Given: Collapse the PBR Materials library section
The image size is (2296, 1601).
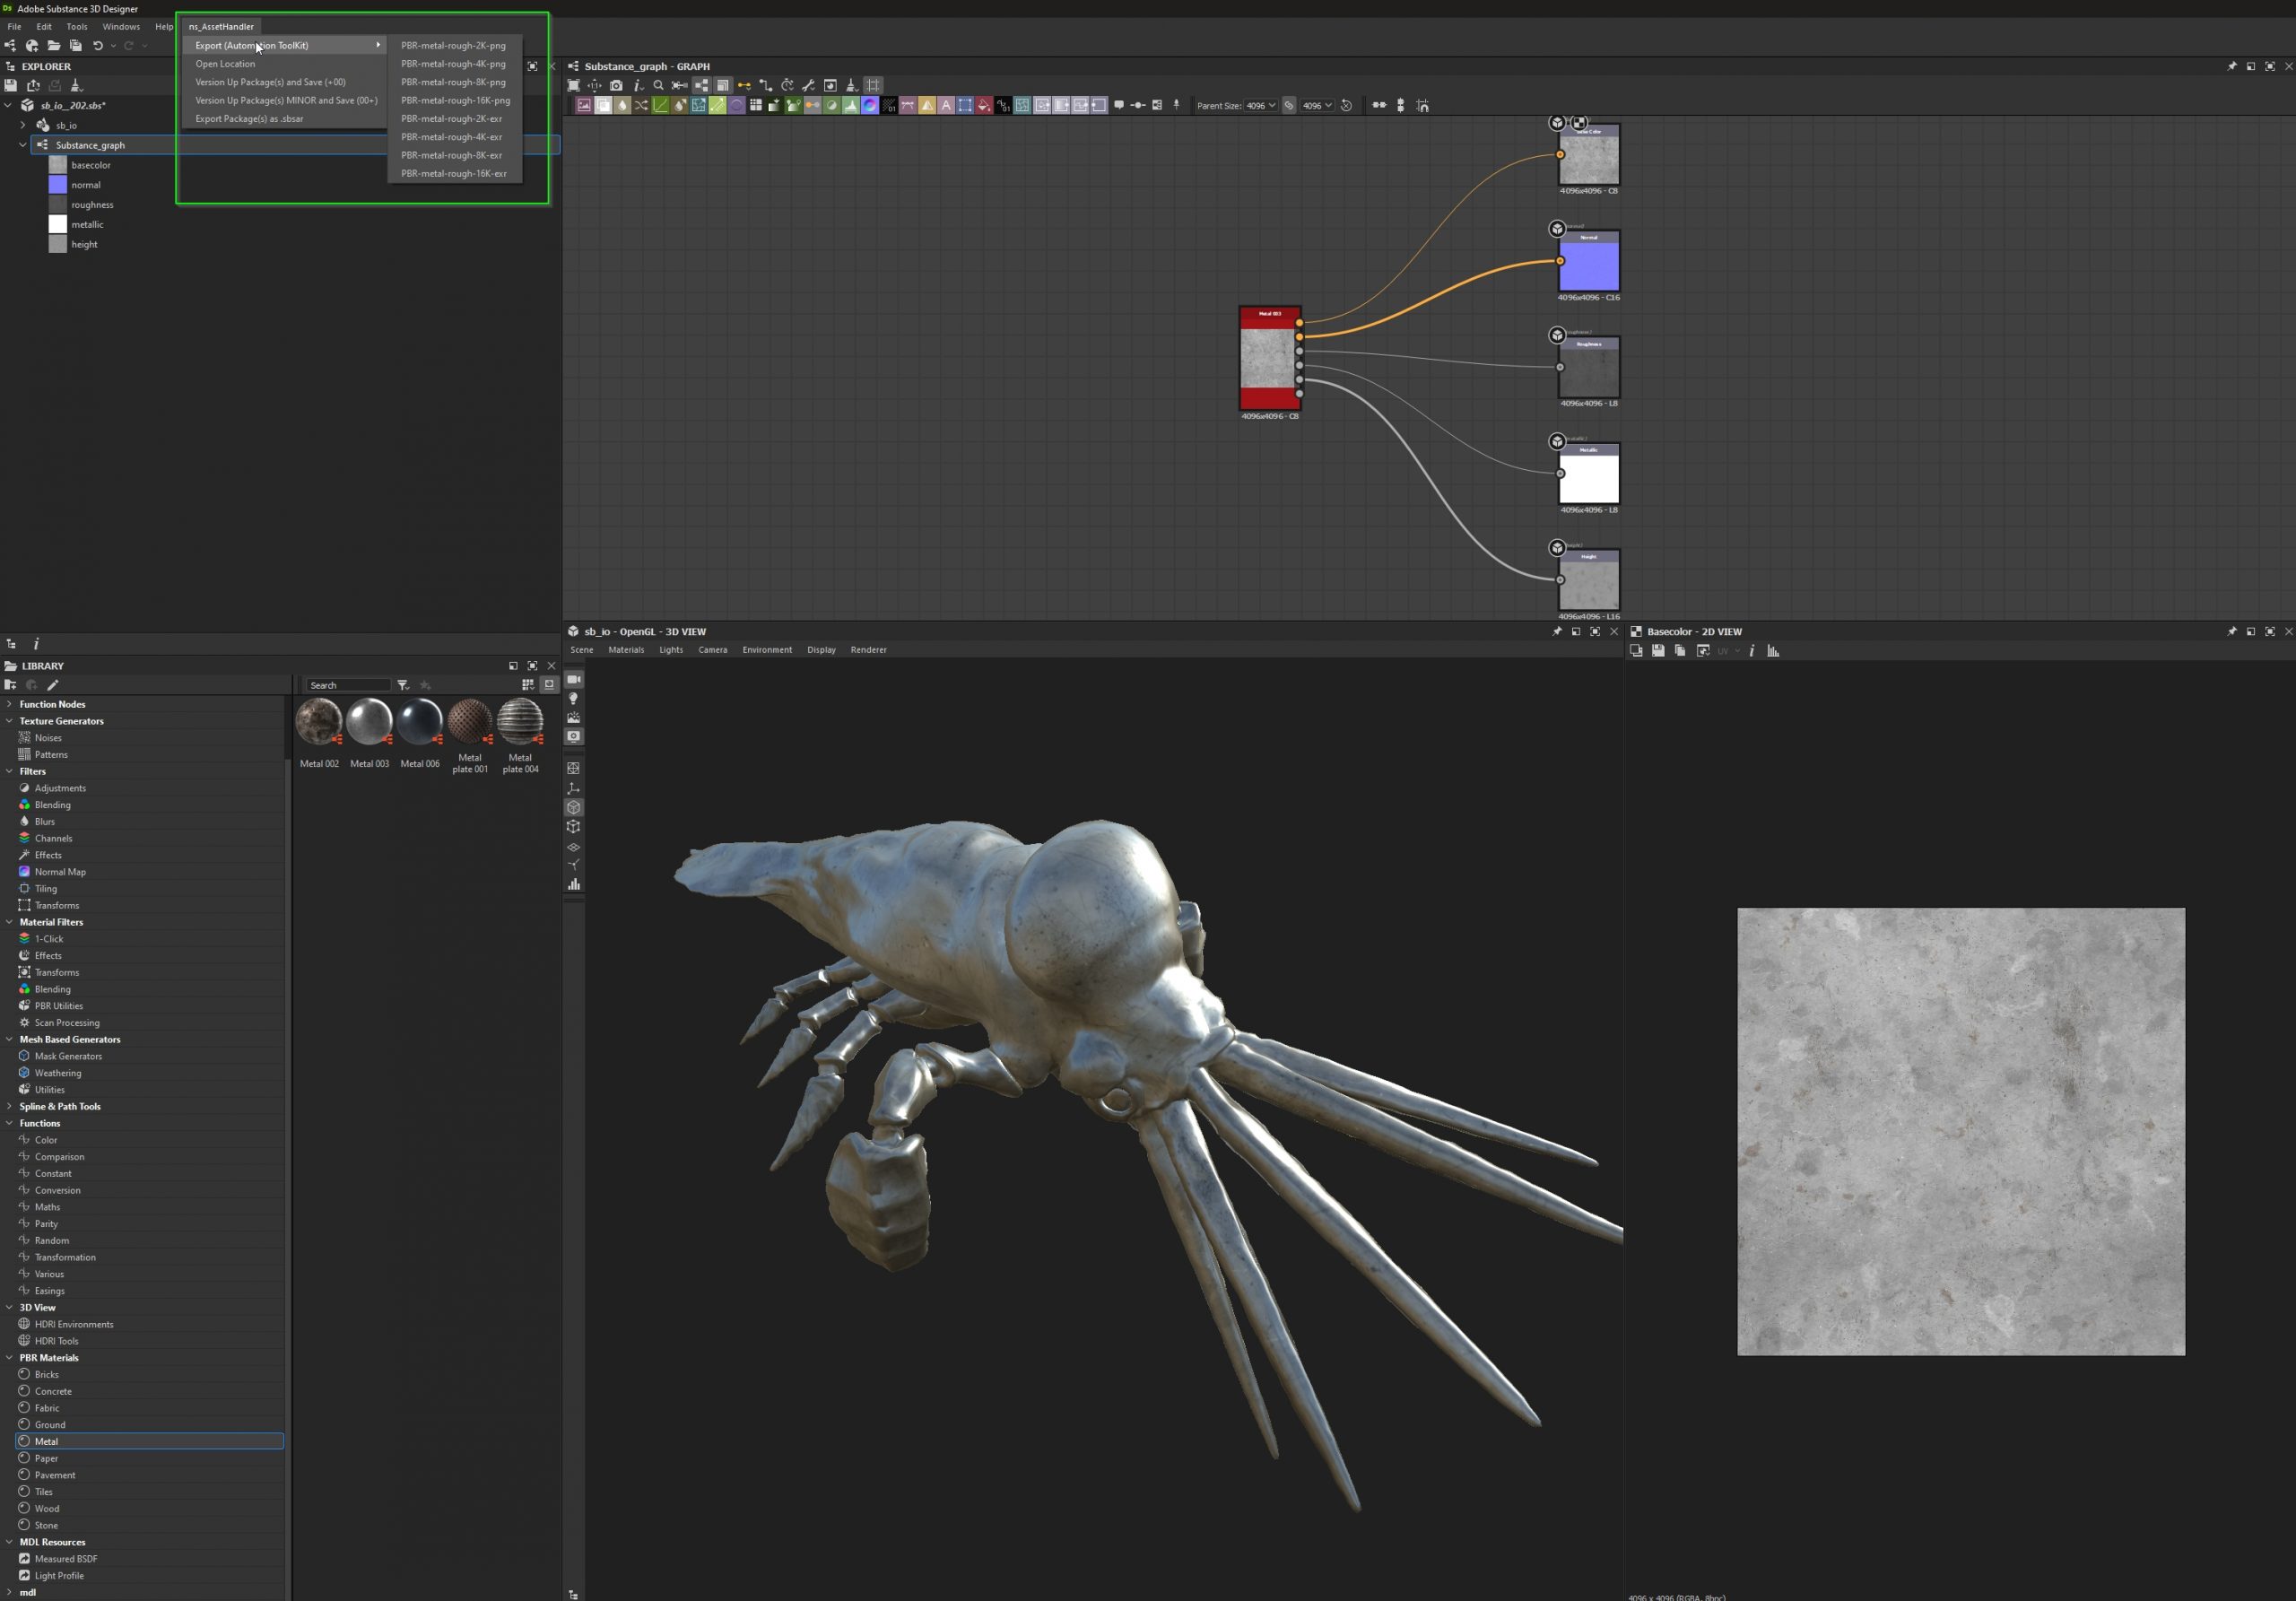Looking at the screenshot, I should pos(10,1358).
